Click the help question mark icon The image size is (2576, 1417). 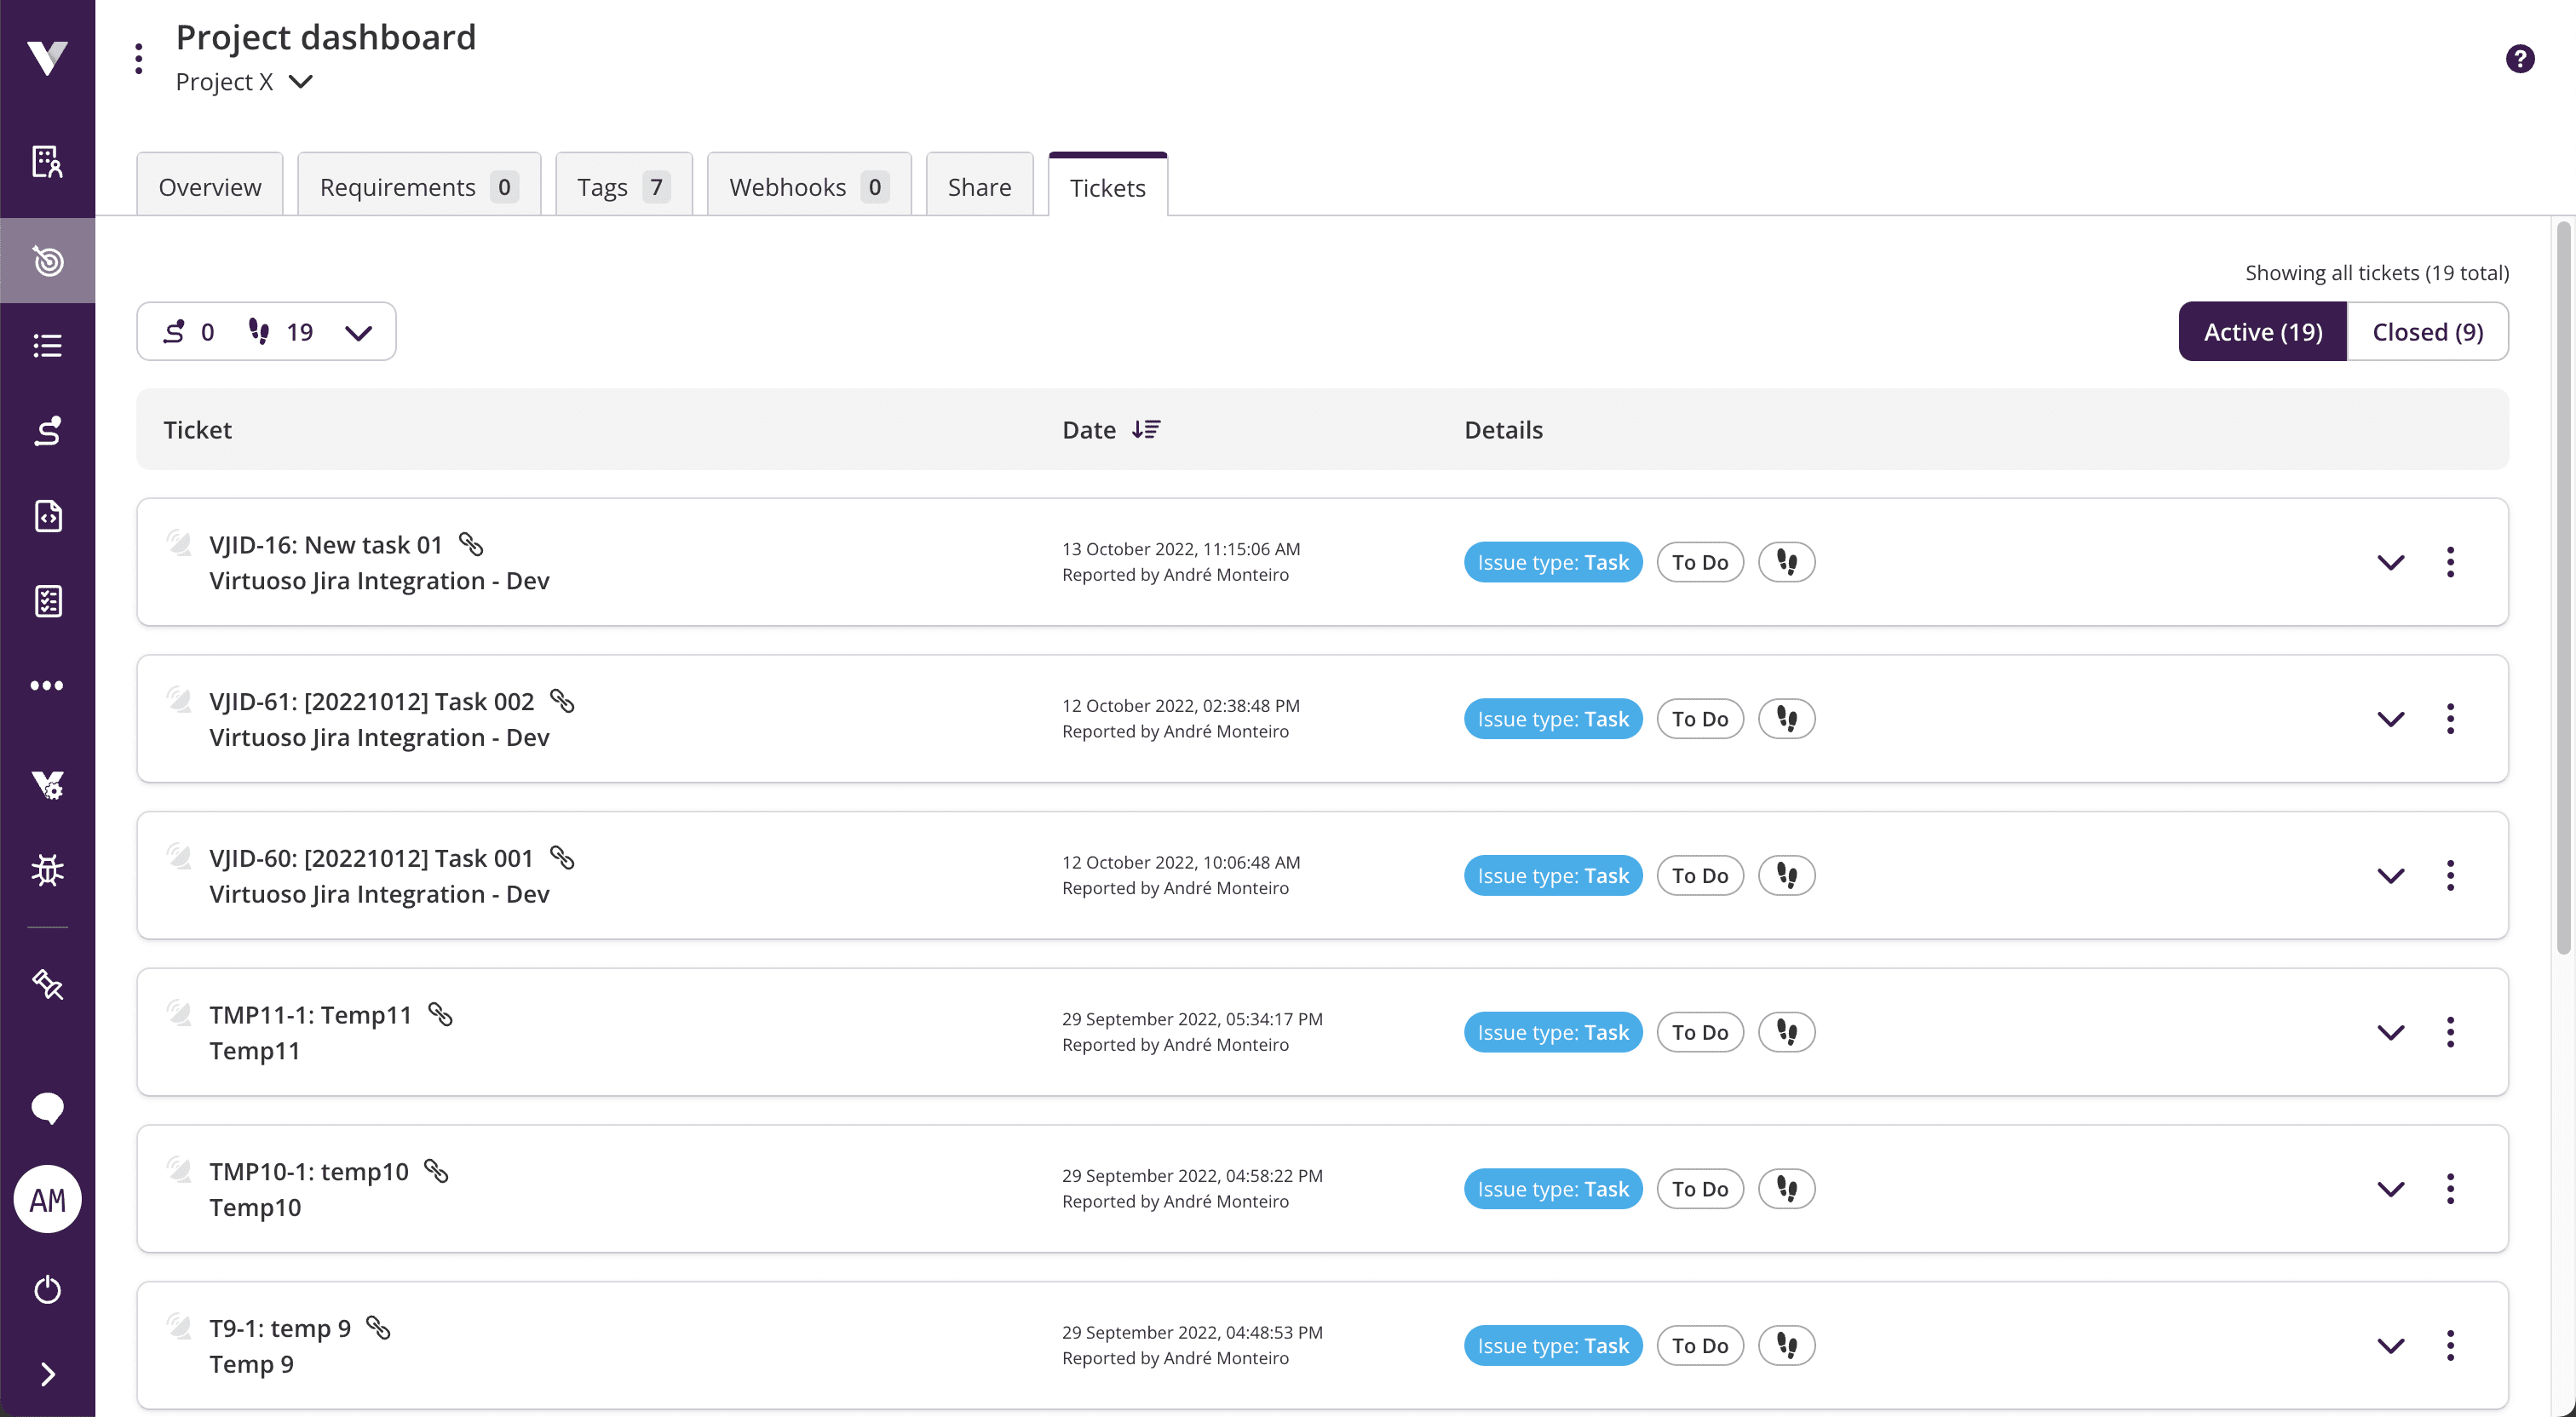point(2520,58)
